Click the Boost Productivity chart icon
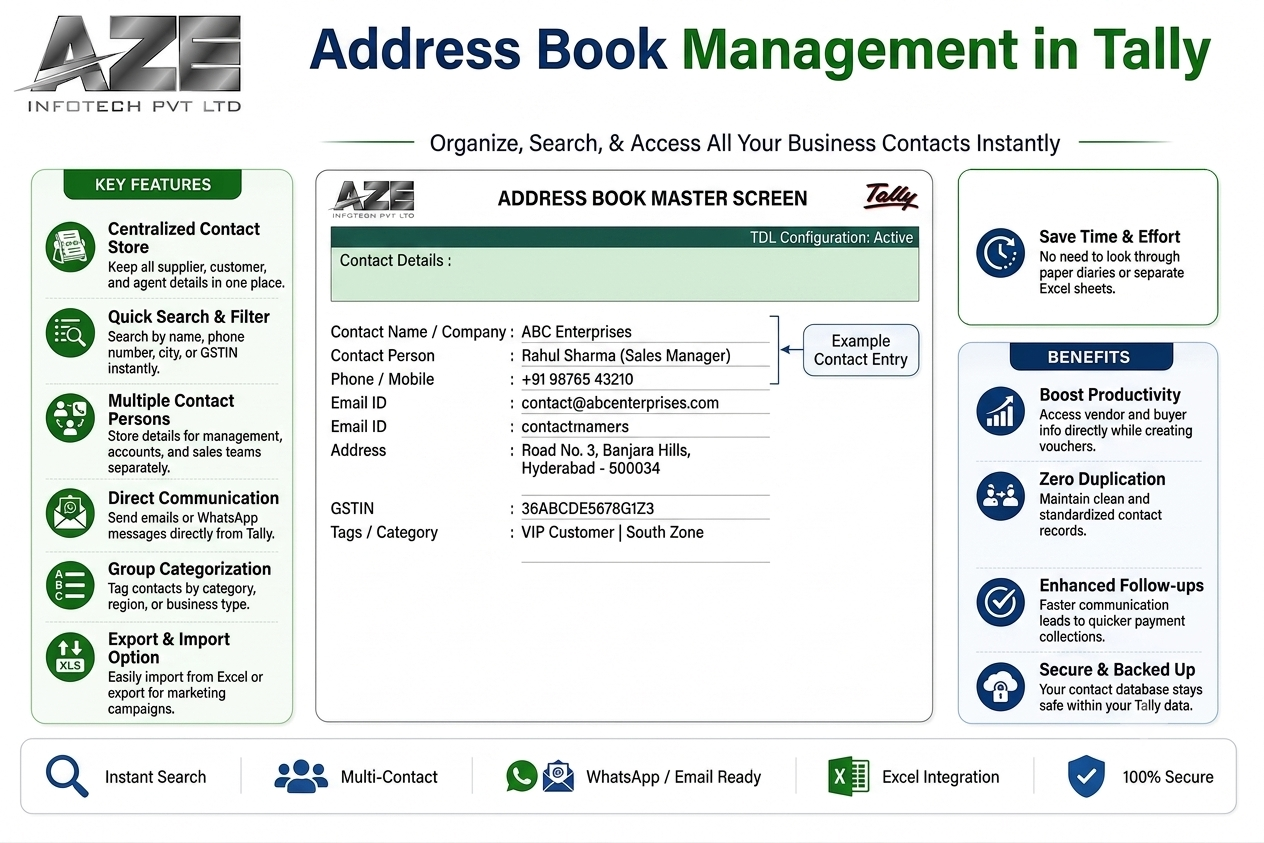The width and height of the screenshot is (1264, 843). (x=1000, y=411)
